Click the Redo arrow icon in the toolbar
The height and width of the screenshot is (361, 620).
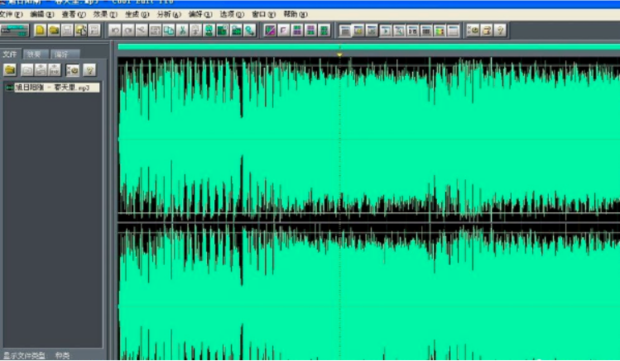tap(128, 30)
